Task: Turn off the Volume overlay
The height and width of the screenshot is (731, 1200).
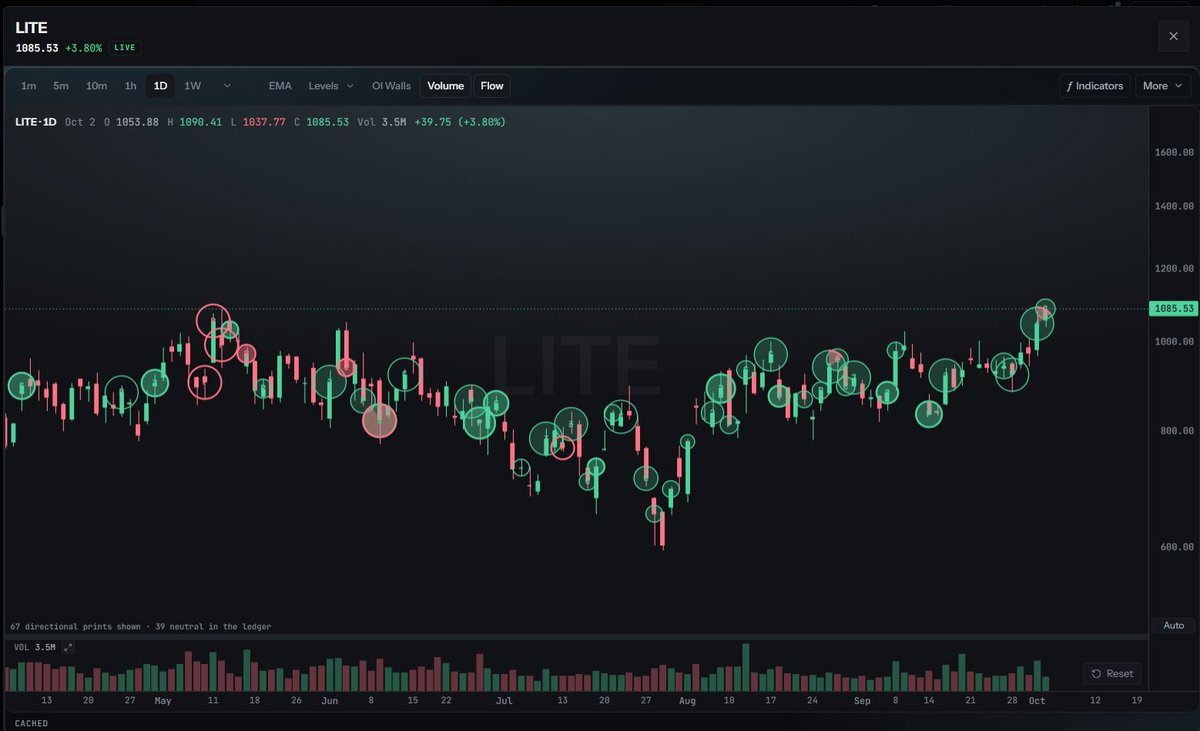Action: 446,86
